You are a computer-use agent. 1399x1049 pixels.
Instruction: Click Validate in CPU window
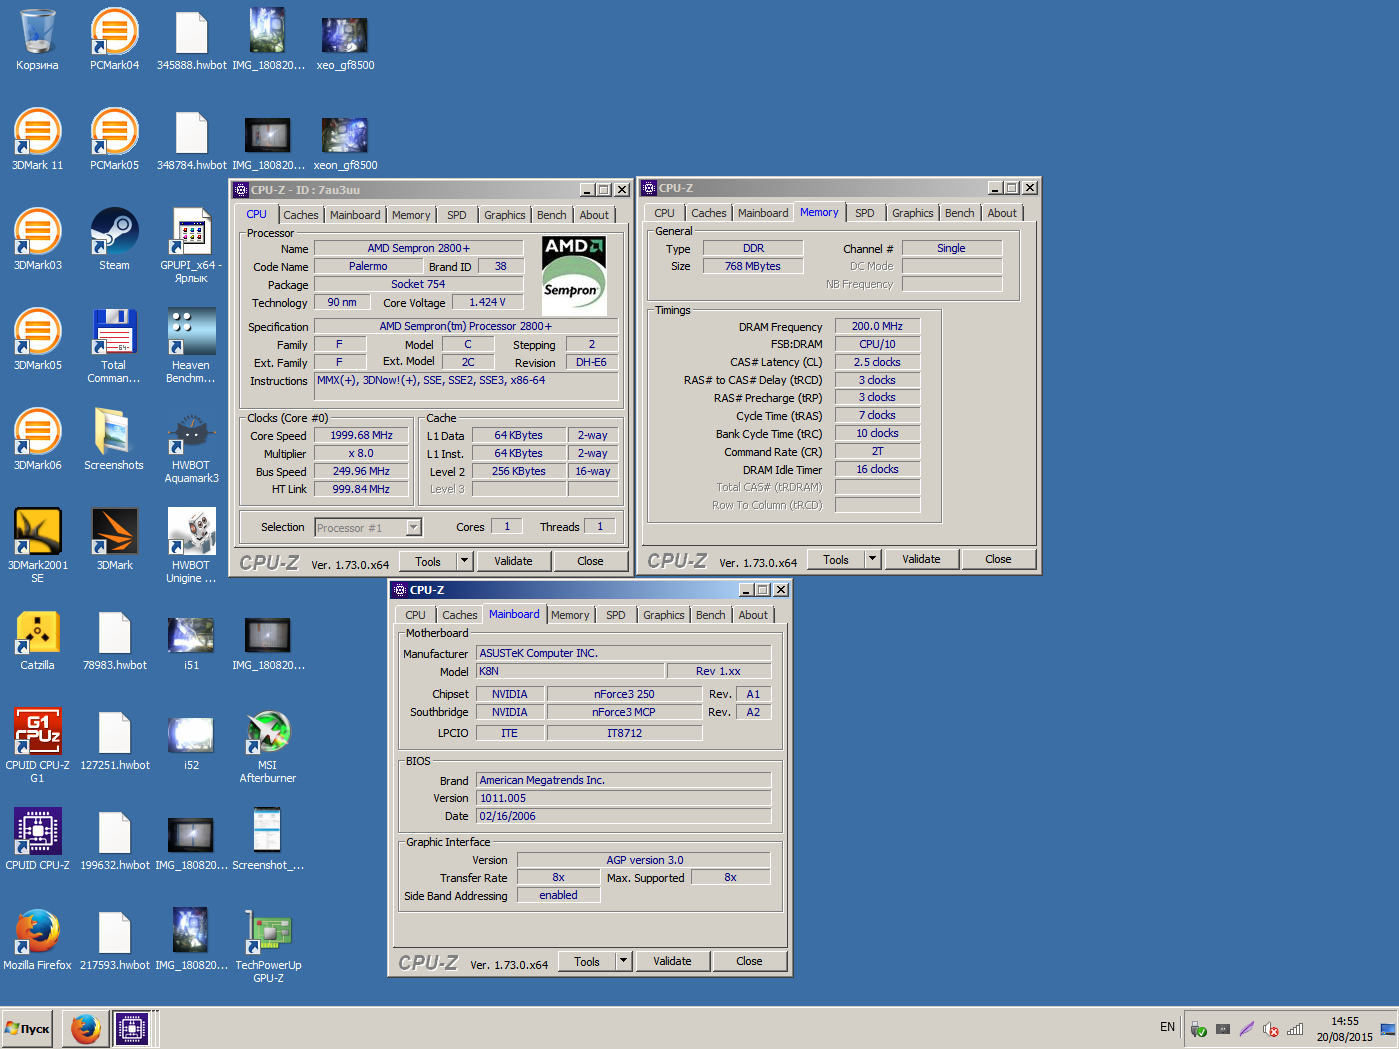pyautogui.click(x=513, y=561)
